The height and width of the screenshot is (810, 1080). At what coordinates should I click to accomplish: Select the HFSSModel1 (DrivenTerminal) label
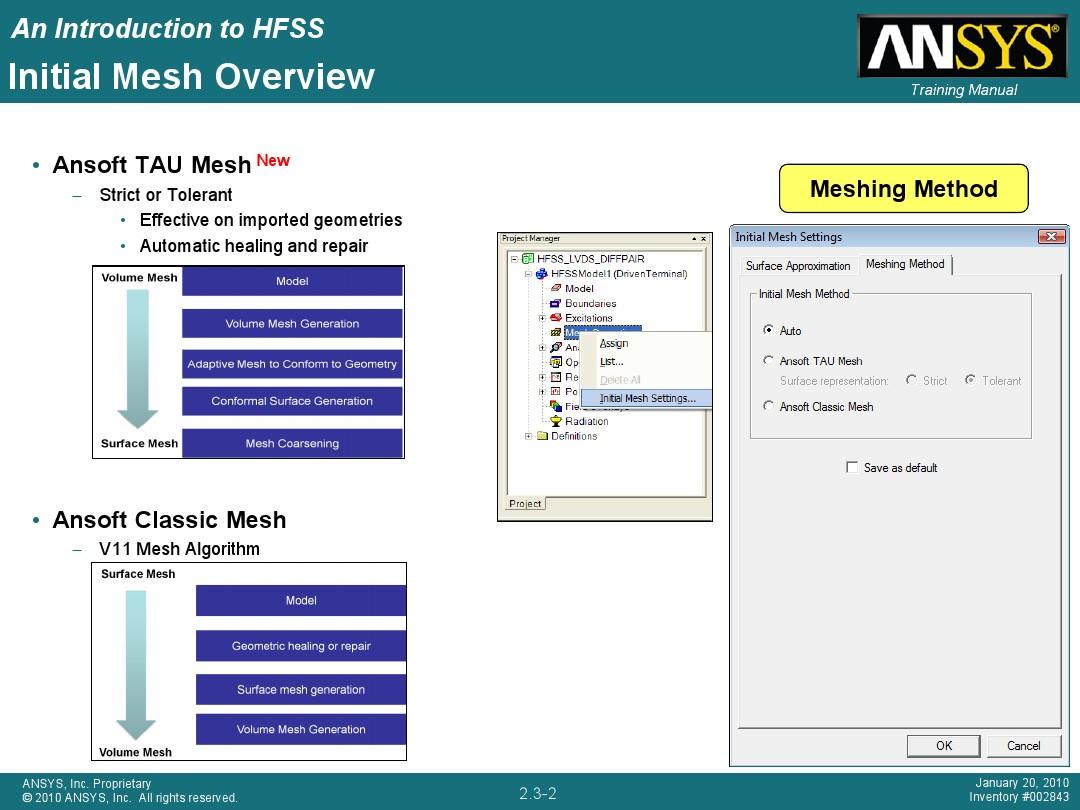point(619,273)
